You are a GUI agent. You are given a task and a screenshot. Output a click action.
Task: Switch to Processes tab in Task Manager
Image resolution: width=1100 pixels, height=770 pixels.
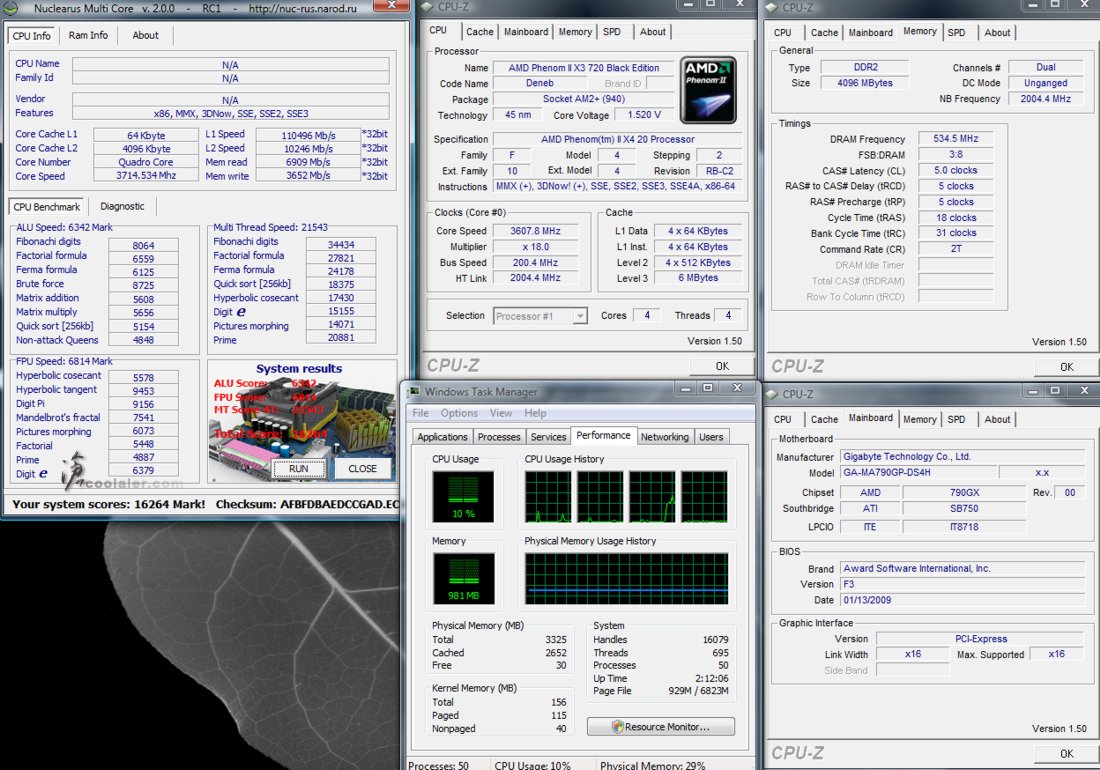pos(499,437)
